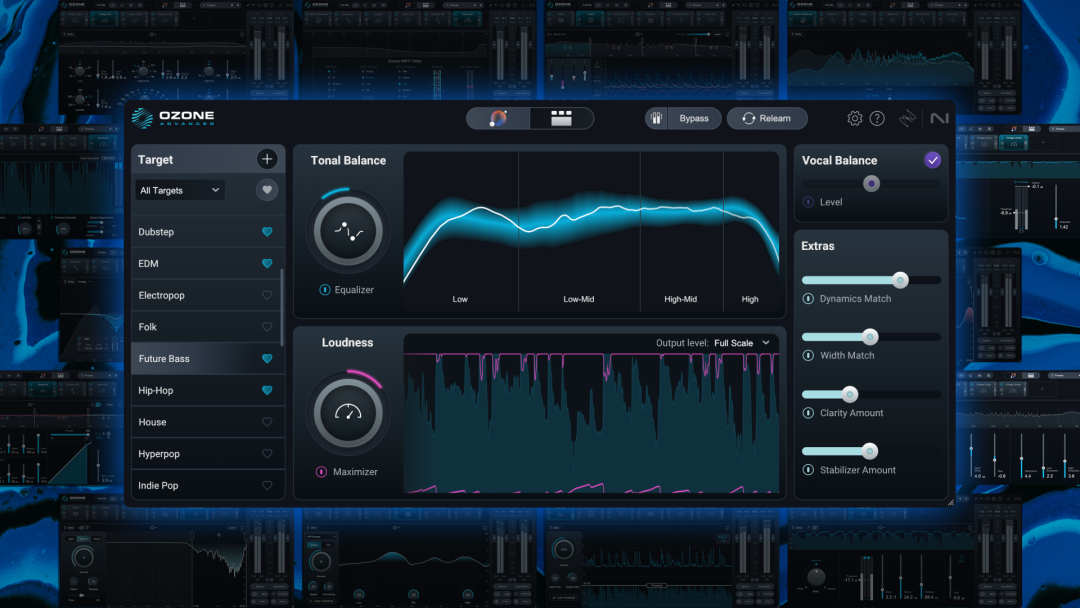Toggle the Clarity Amount power button
This screenshot has width=1080, height=608.
click(808, 412)
